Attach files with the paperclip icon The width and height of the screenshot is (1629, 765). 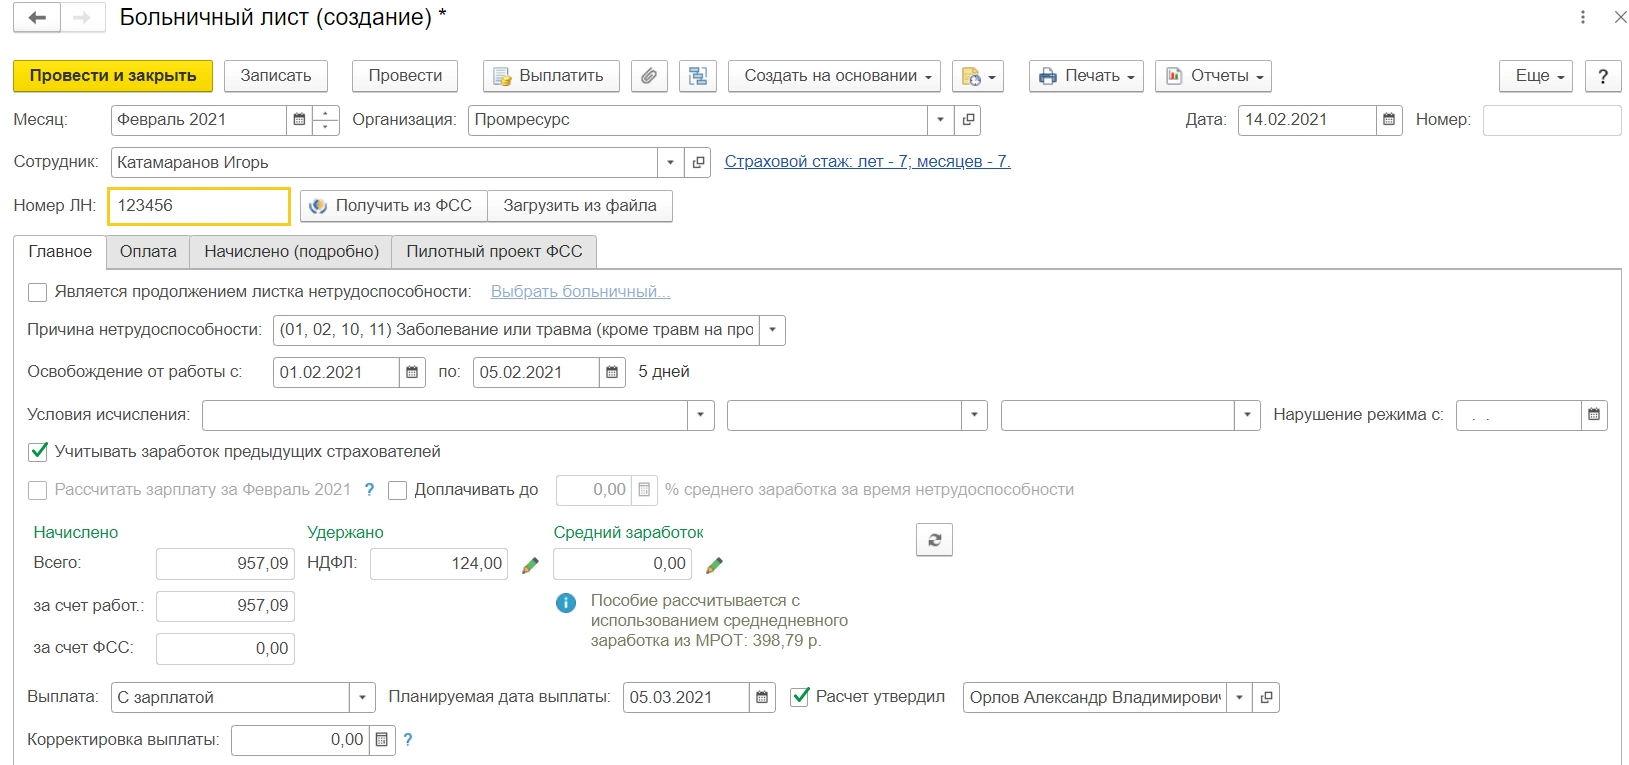click(649, 76)
